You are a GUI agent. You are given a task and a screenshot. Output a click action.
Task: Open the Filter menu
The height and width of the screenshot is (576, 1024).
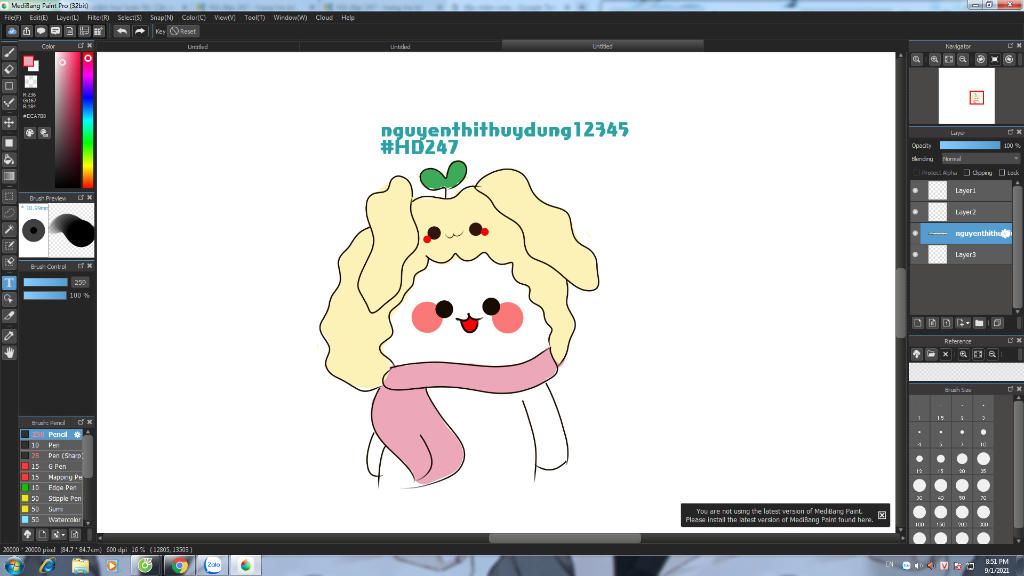[x=98, y=18]
